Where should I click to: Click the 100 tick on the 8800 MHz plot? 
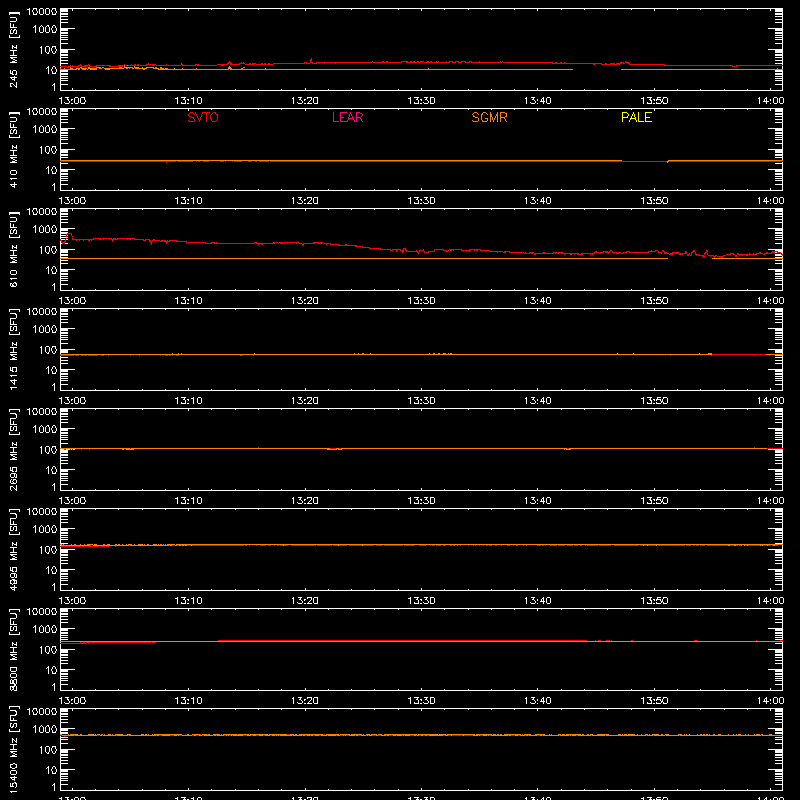tap(48, 650)
